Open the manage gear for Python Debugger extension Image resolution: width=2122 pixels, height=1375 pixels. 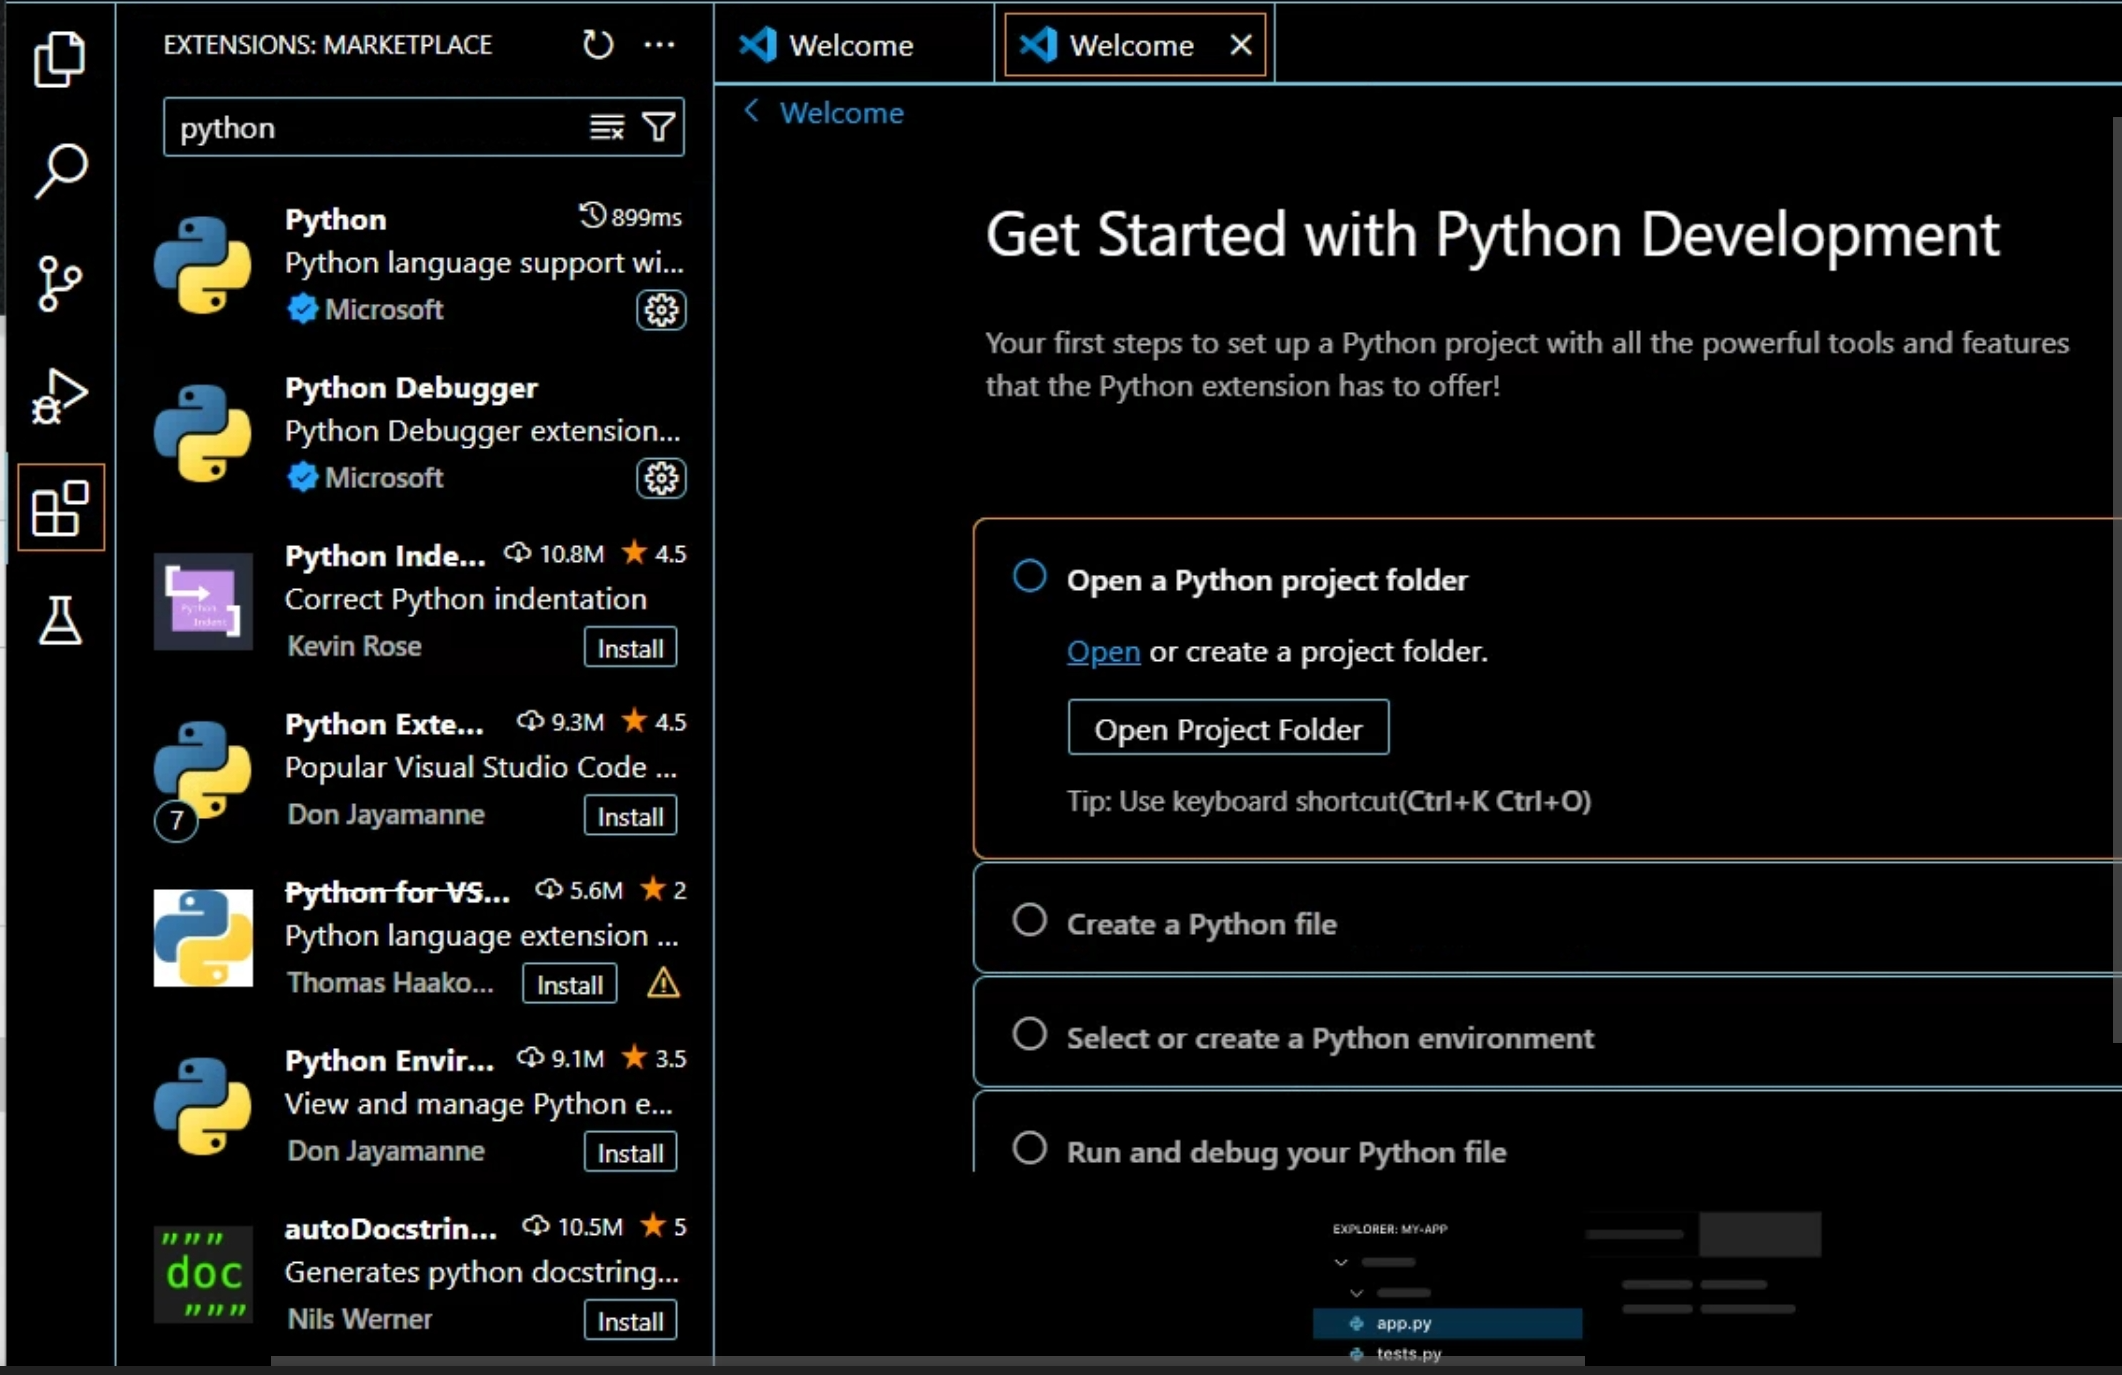tap(661, 479)
